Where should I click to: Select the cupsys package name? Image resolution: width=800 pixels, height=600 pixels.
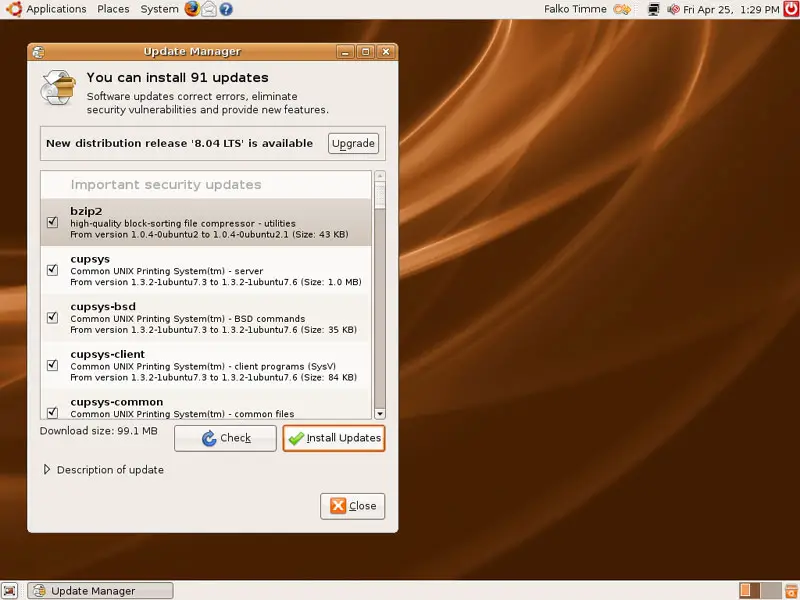(90, 259)
